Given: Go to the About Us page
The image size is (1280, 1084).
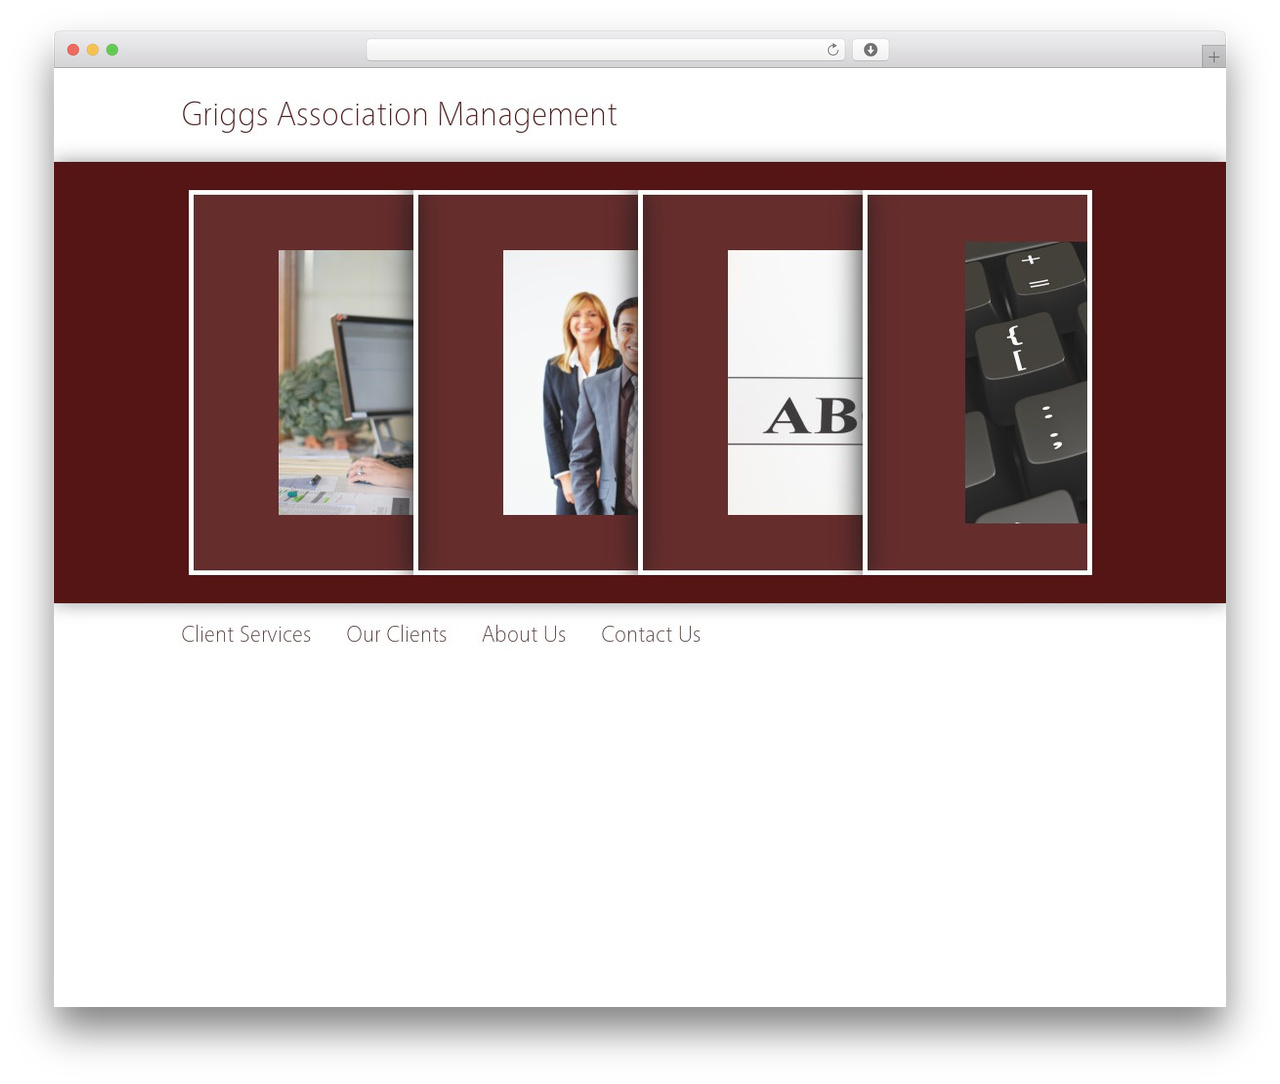Looking at the screenshot, I should coord(524,634).
